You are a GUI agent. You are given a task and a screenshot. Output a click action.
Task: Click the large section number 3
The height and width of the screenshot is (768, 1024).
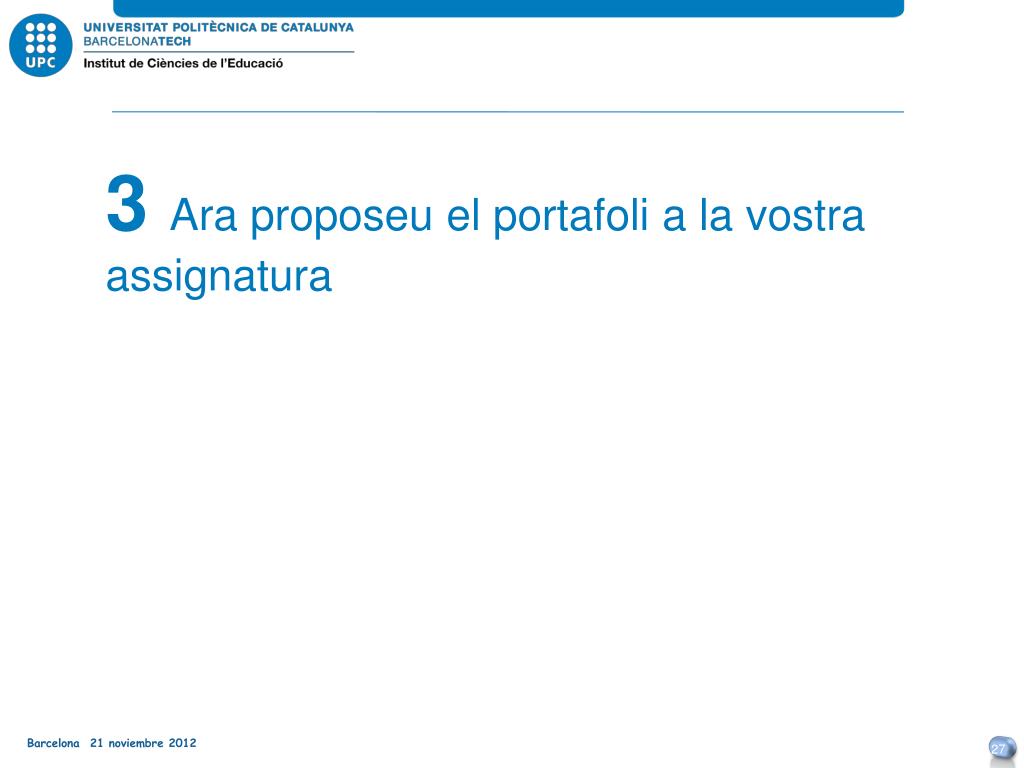(126, 203)
